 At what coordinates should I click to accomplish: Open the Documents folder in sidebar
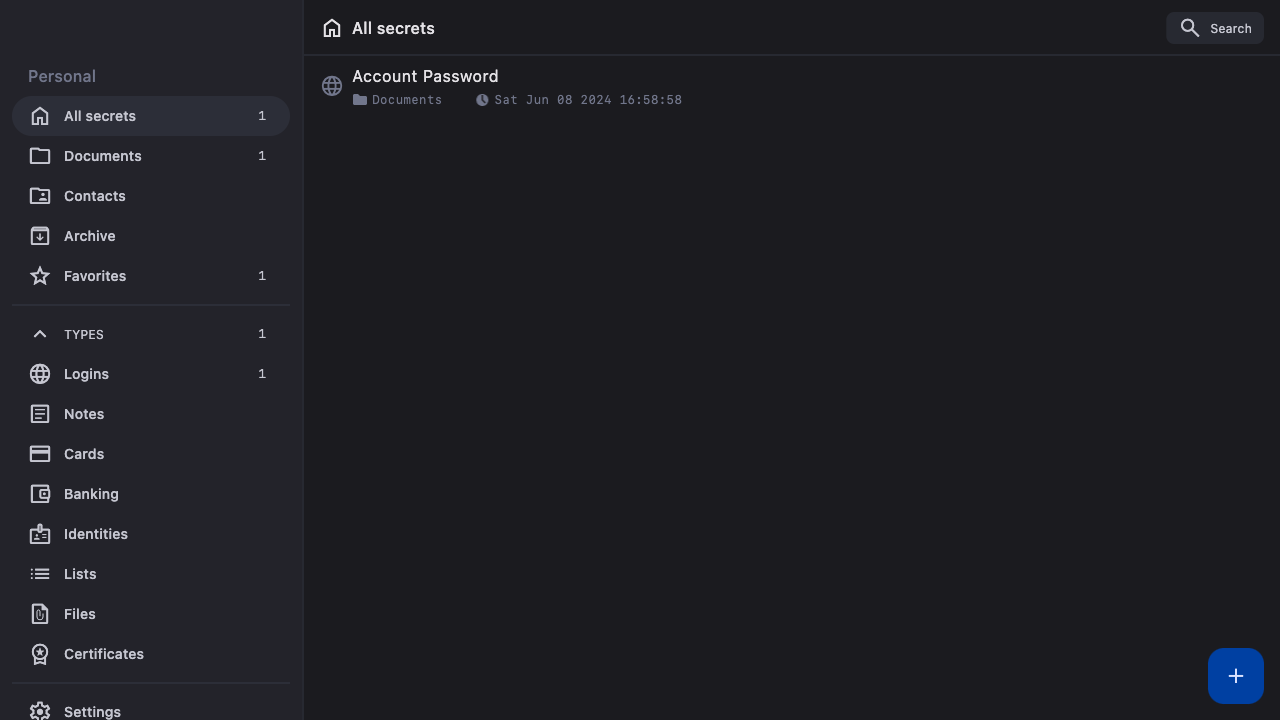pos(102,156)
